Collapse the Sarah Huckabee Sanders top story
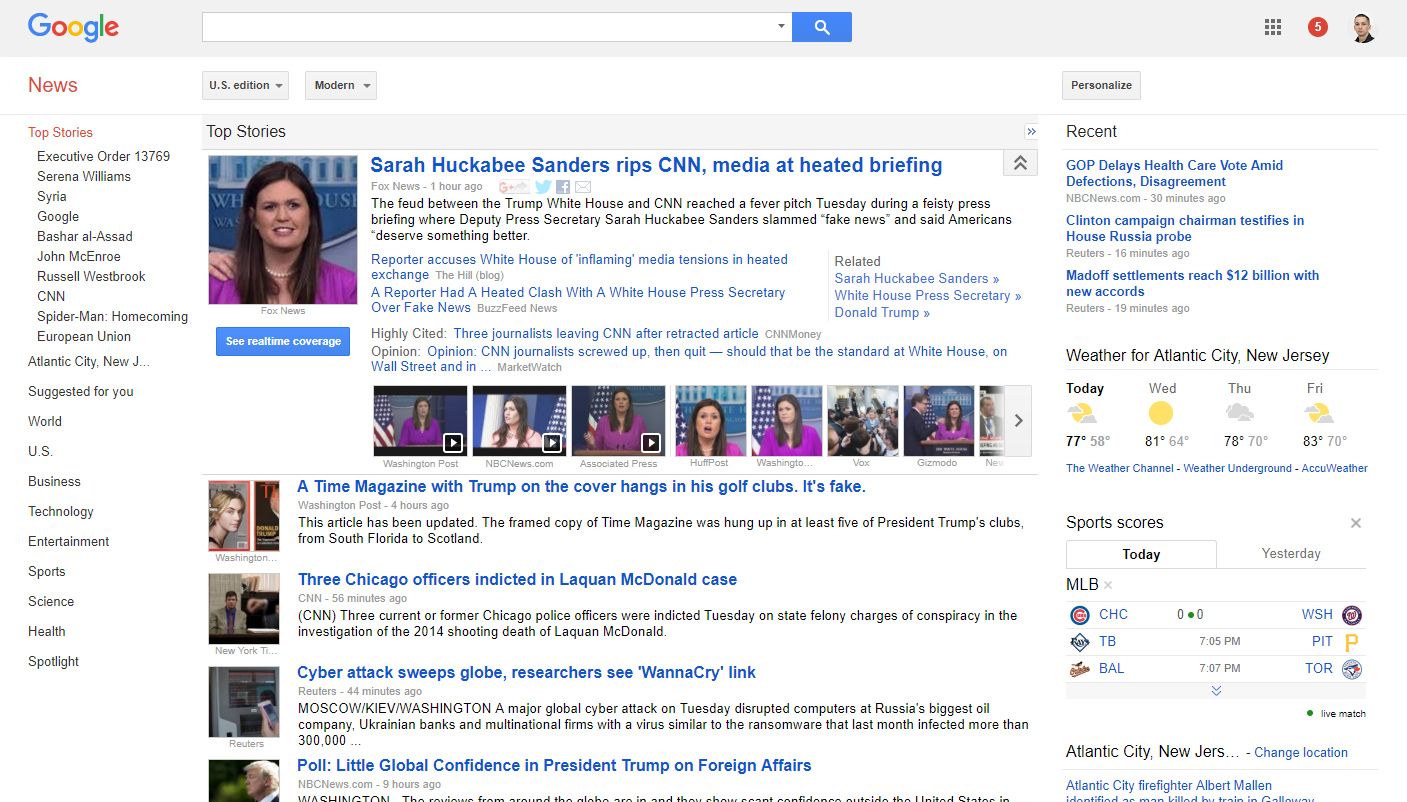The height and width of the screenshot is (802, 1407). click(x=1020, y=163)
